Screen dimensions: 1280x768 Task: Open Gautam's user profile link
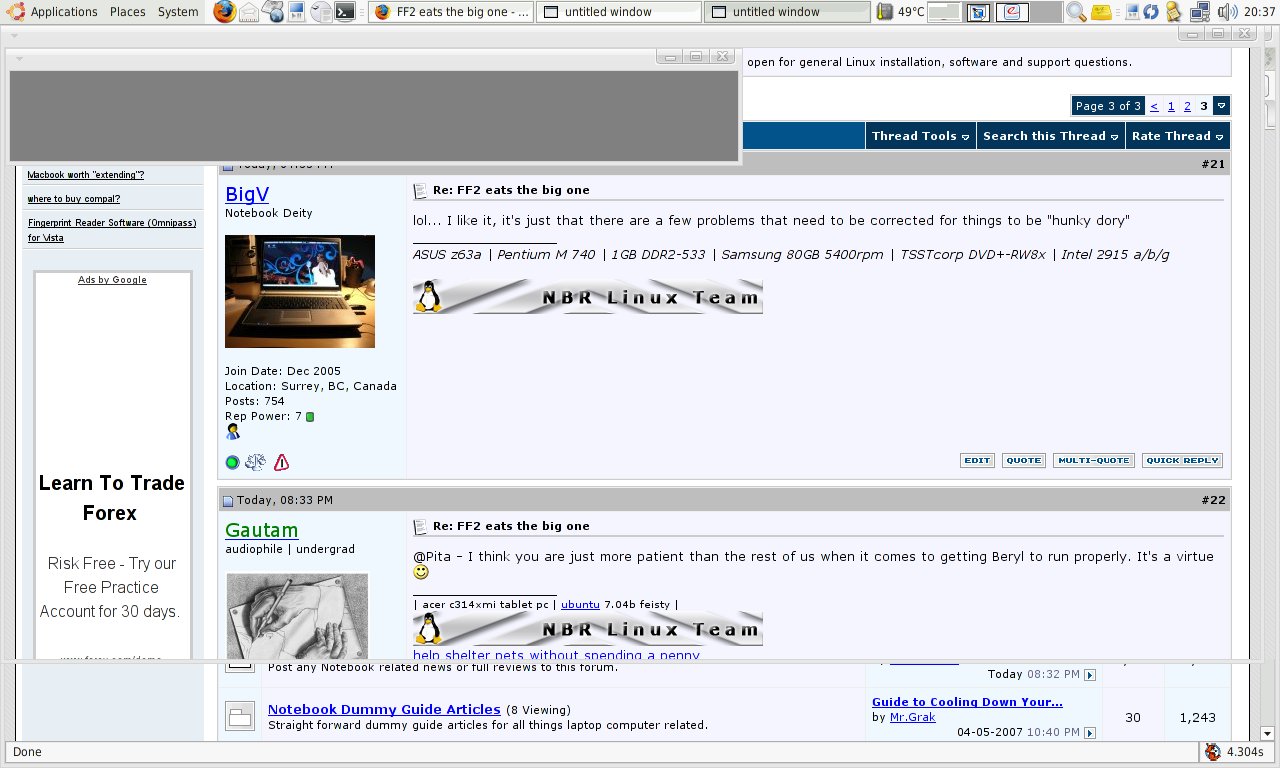point(262,530)
